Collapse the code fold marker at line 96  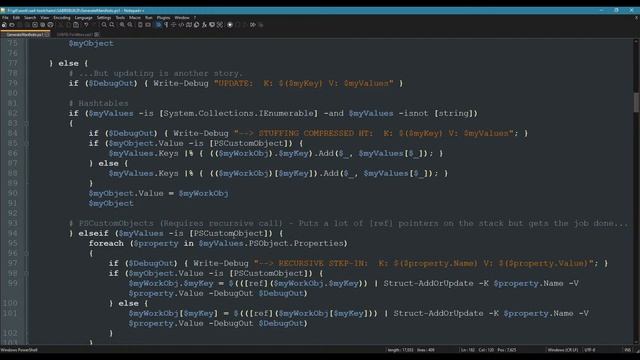coord(26,253)
